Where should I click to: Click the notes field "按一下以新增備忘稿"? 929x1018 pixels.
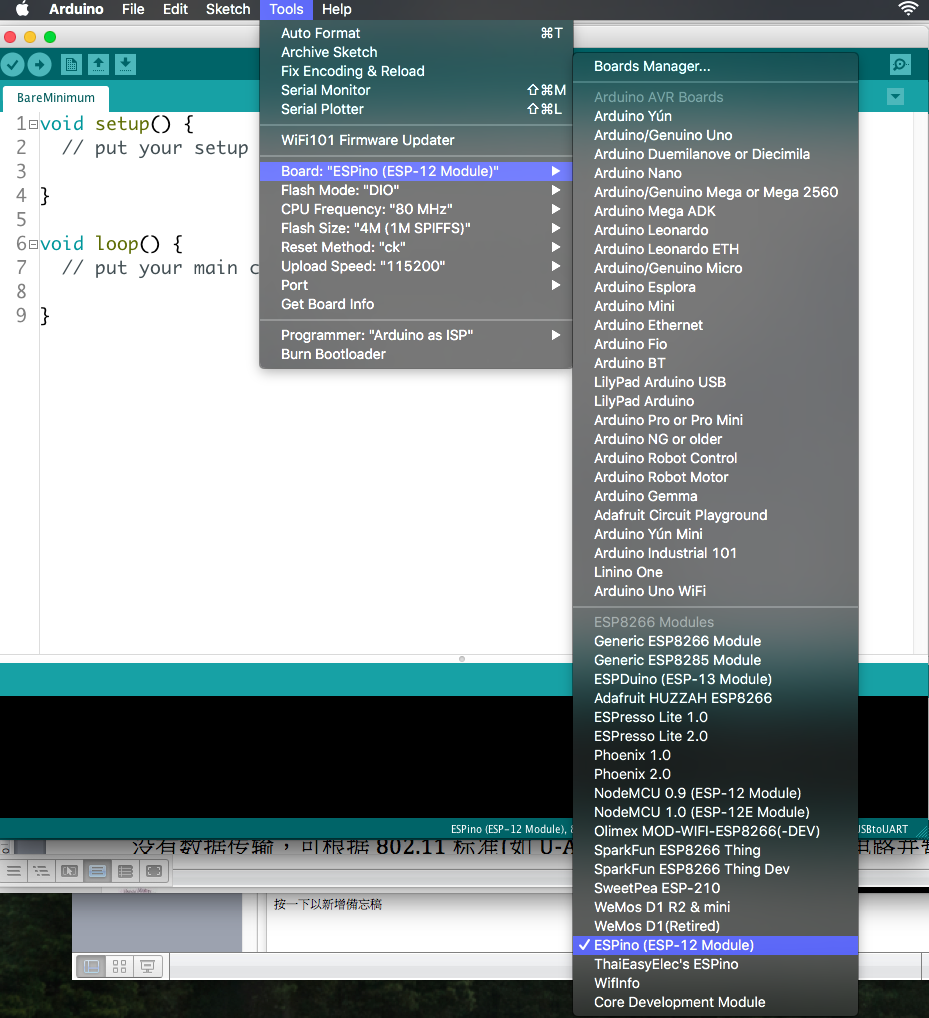(x=327, y=904)
